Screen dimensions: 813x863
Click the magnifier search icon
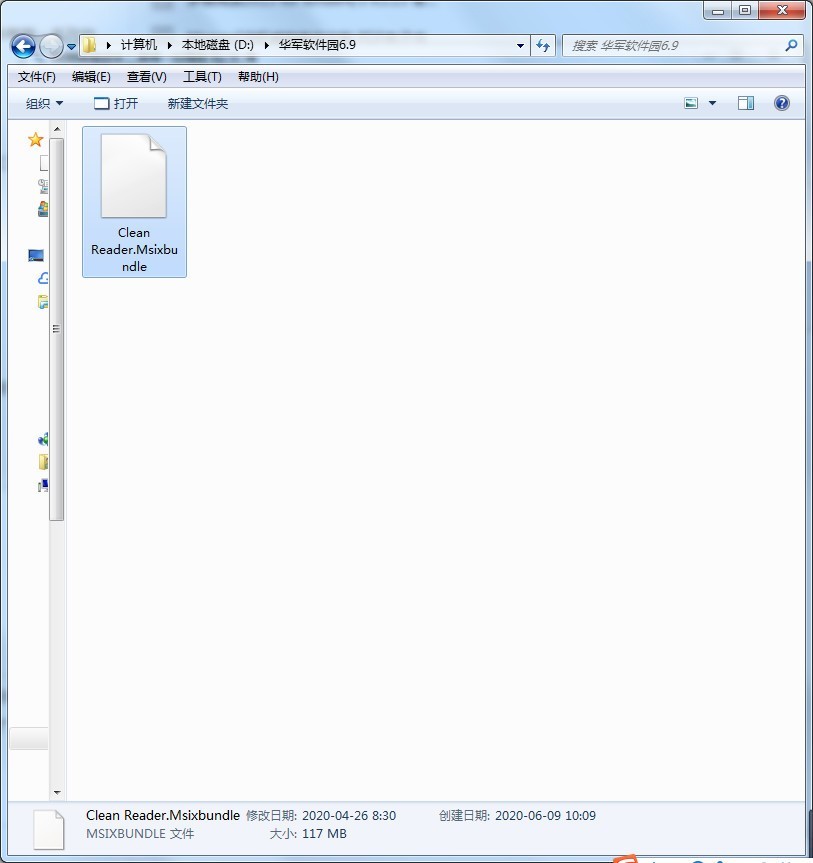791,45
